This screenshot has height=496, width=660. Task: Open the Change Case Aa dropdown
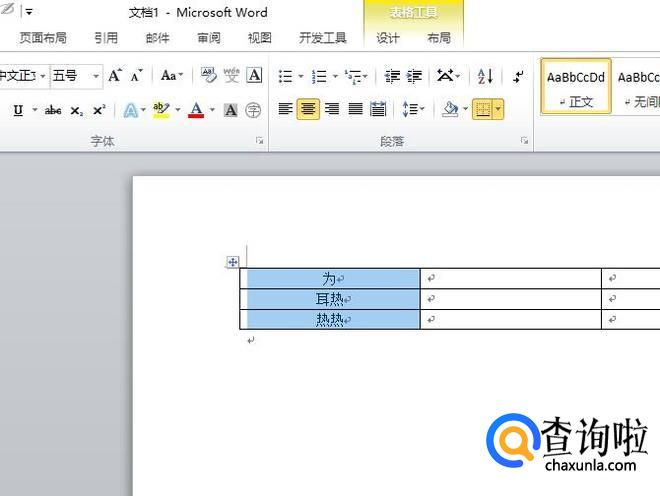(172, 76)
